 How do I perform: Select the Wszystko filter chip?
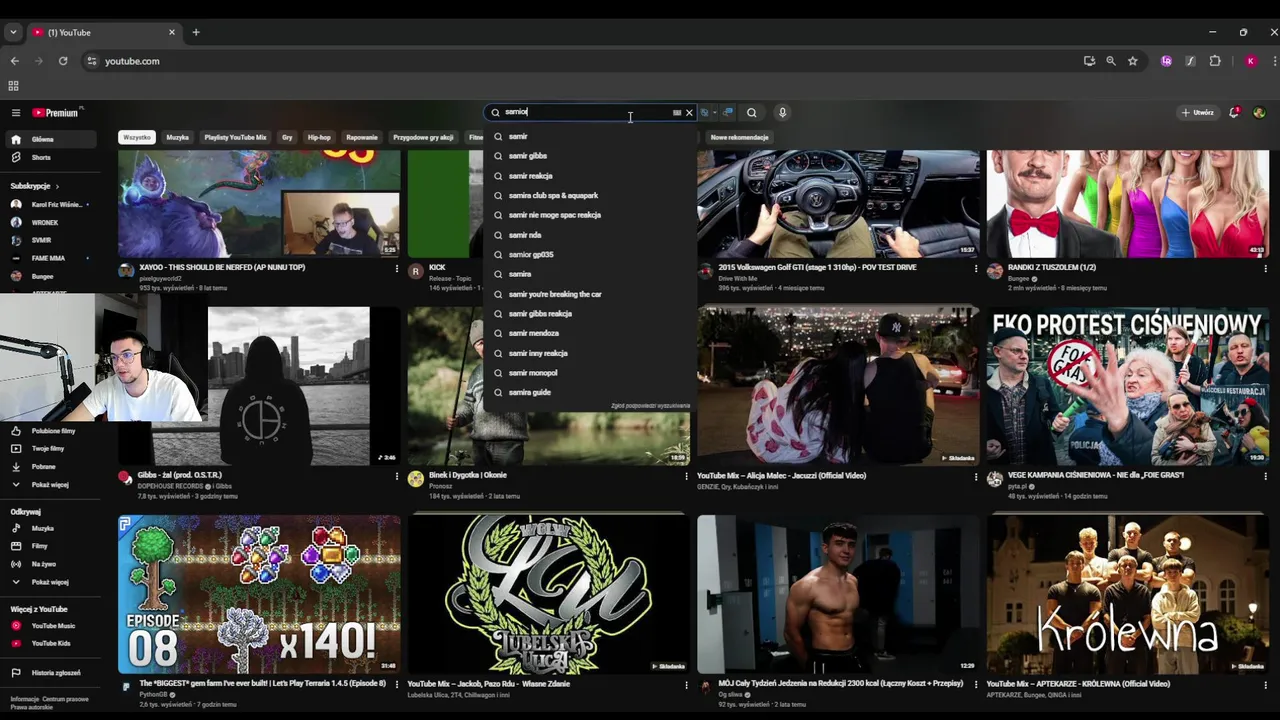[x=137, y=137]
